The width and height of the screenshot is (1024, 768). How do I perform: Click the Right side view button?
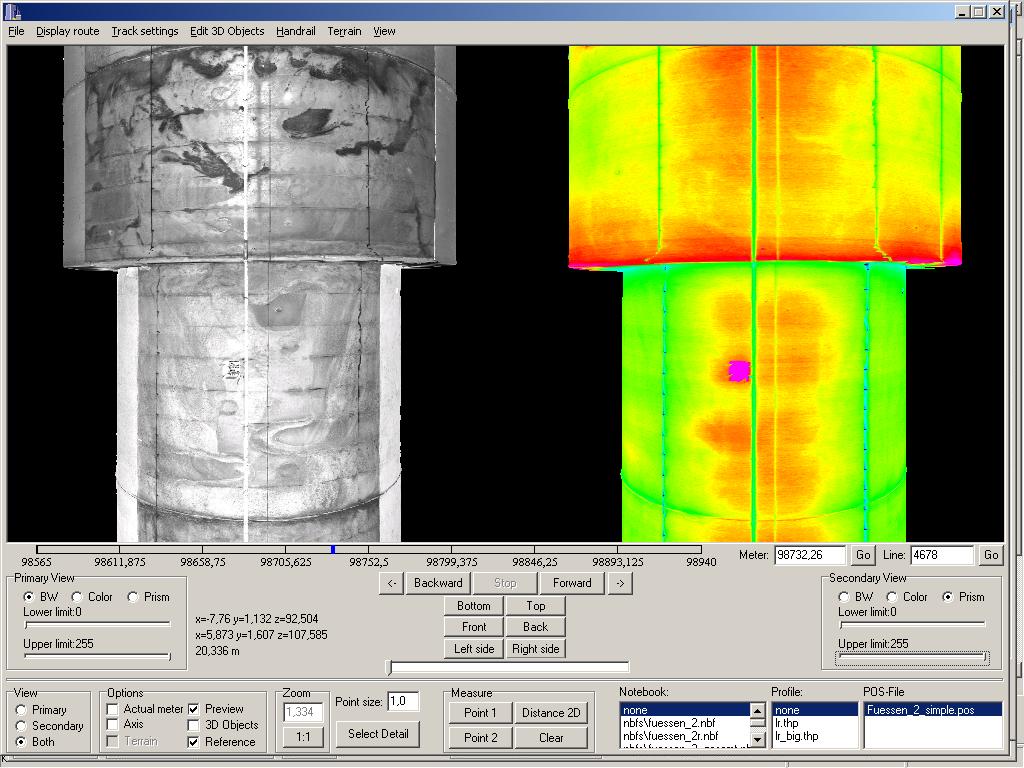535,649
